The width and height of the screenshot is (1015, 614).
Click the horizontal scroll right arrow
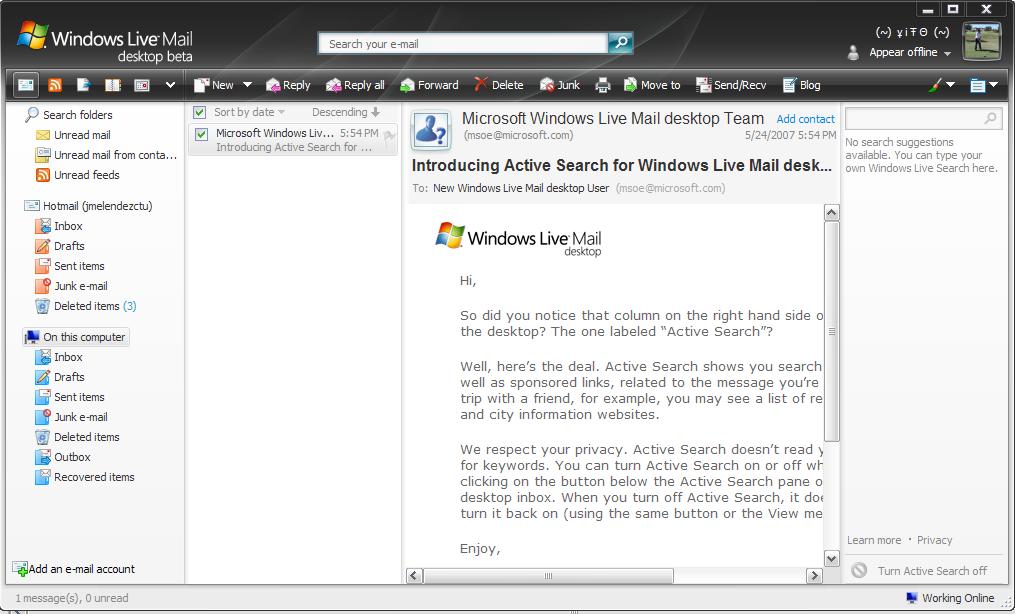(x=814, y=576)
